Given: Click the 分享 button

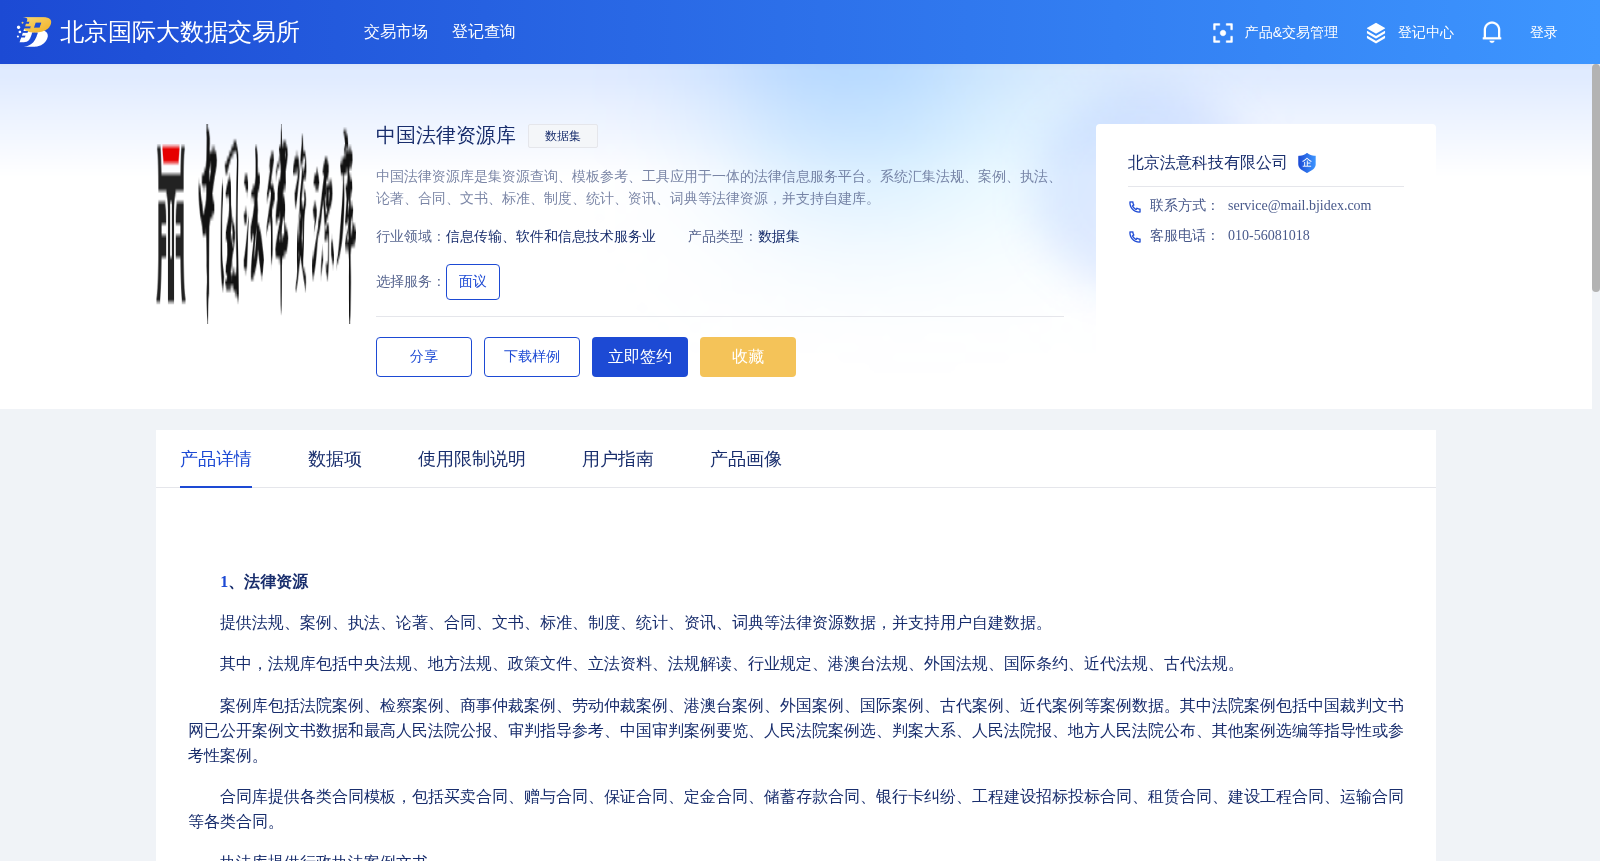Looking at the screenshot, I should click(x=424, y=357).
